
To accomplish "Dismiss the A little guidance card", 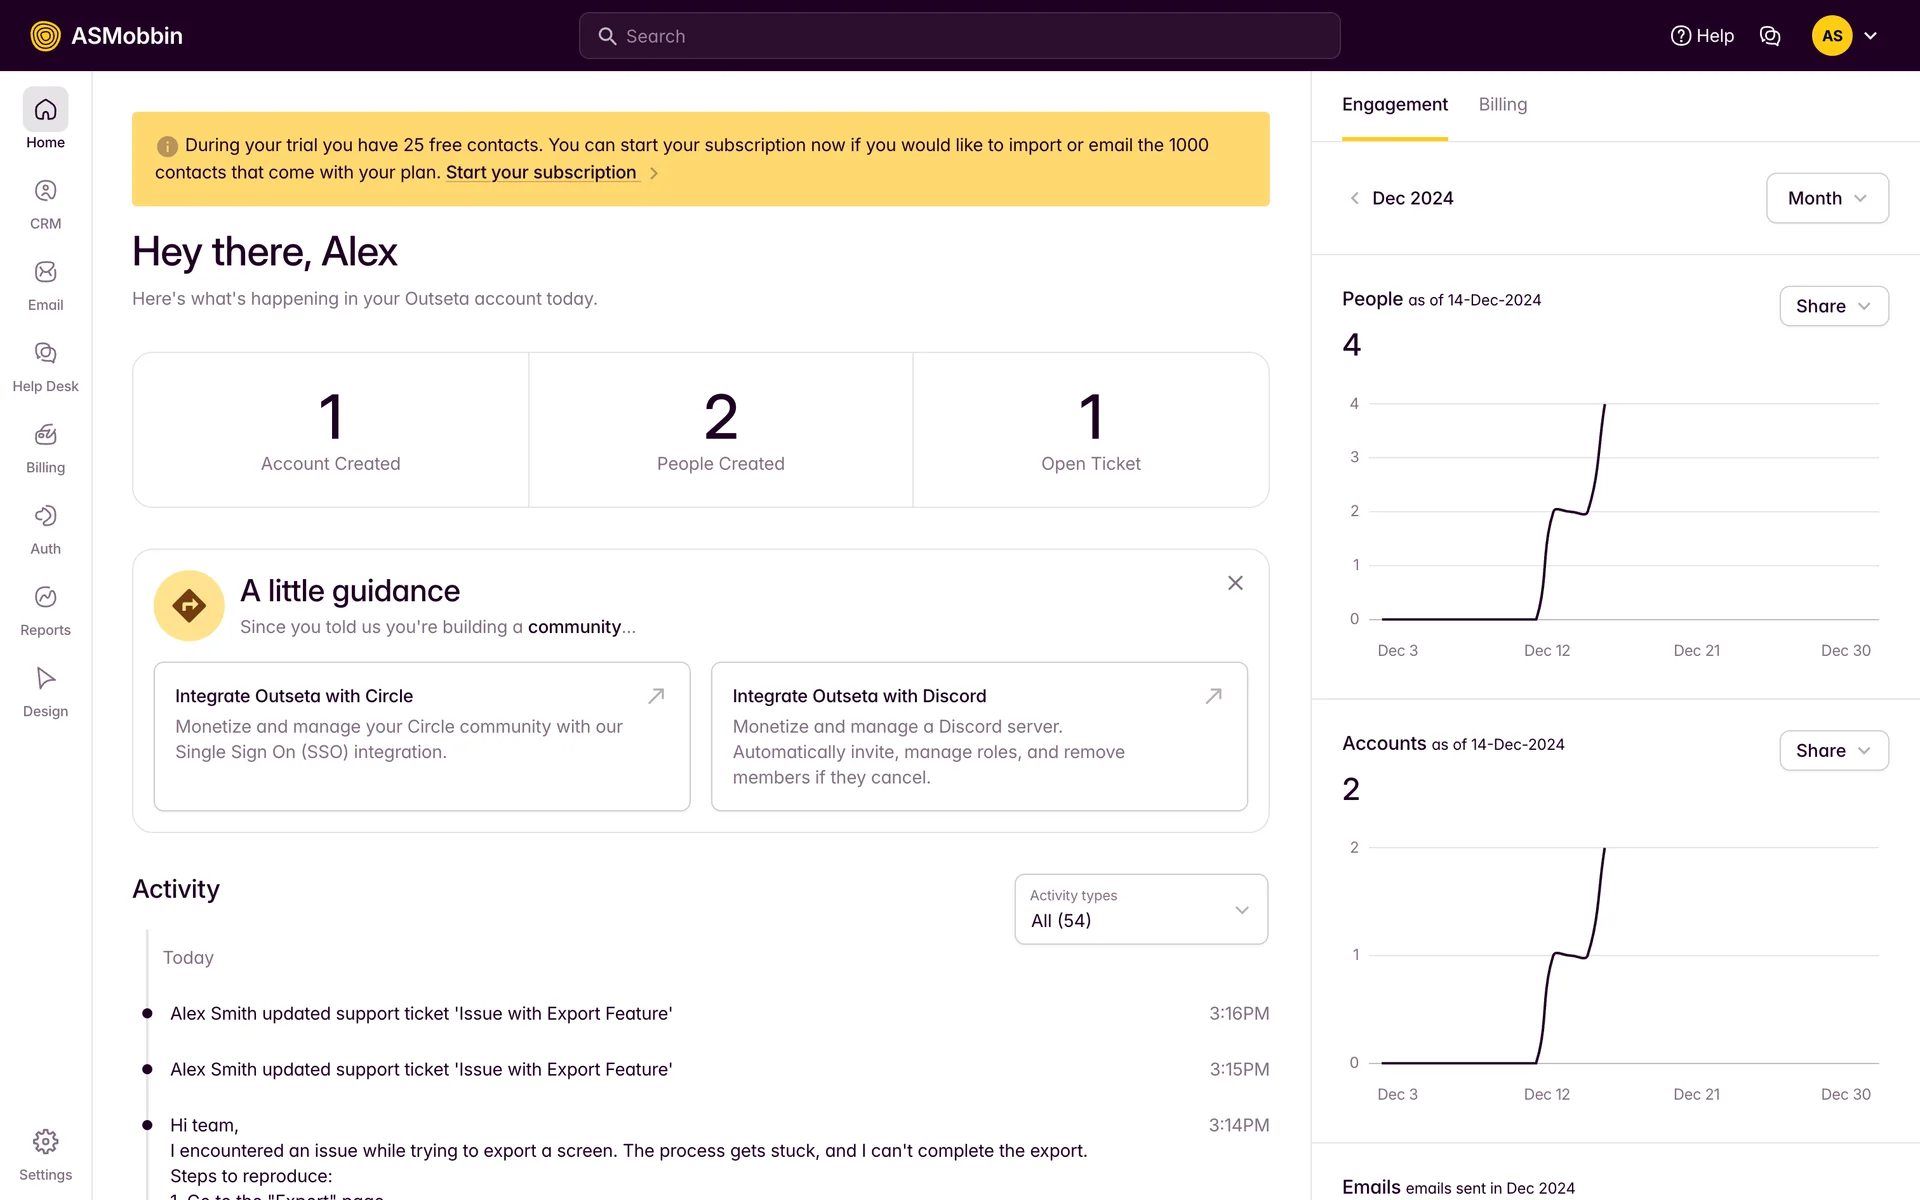I will 1235,583.
